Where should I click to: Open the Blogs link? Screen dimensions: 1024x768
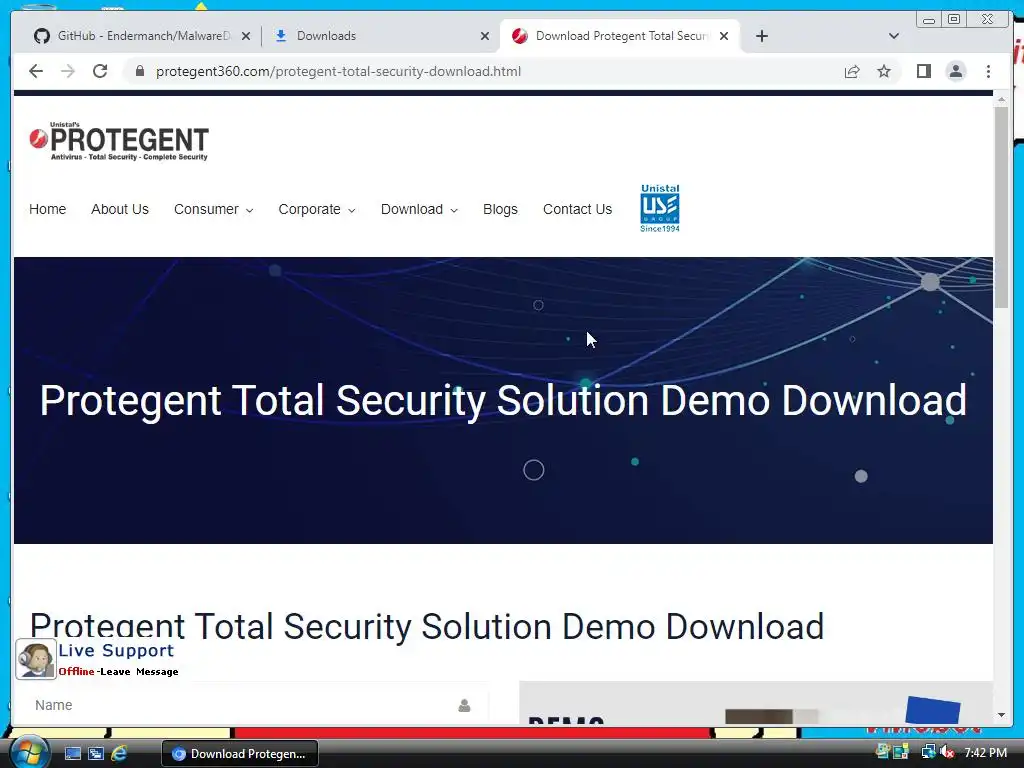[500, 209]
